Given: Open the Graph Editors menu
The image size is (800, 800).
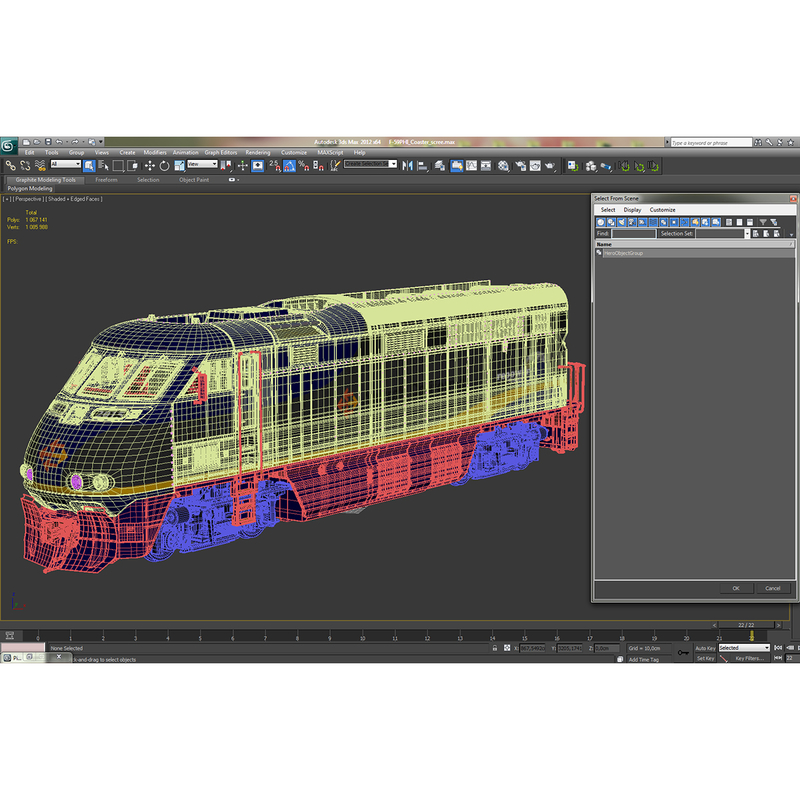Looking at the screenshot, I should point(221,153).
